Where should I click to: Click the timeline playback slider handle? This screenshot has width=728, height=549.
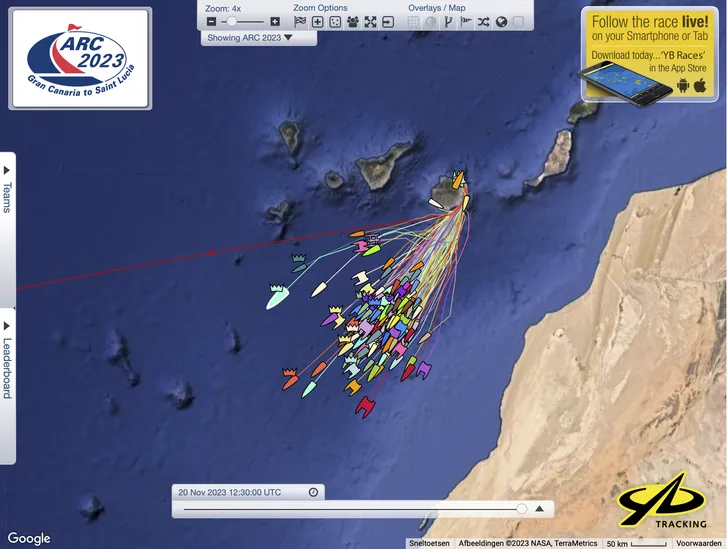[521, 509]
